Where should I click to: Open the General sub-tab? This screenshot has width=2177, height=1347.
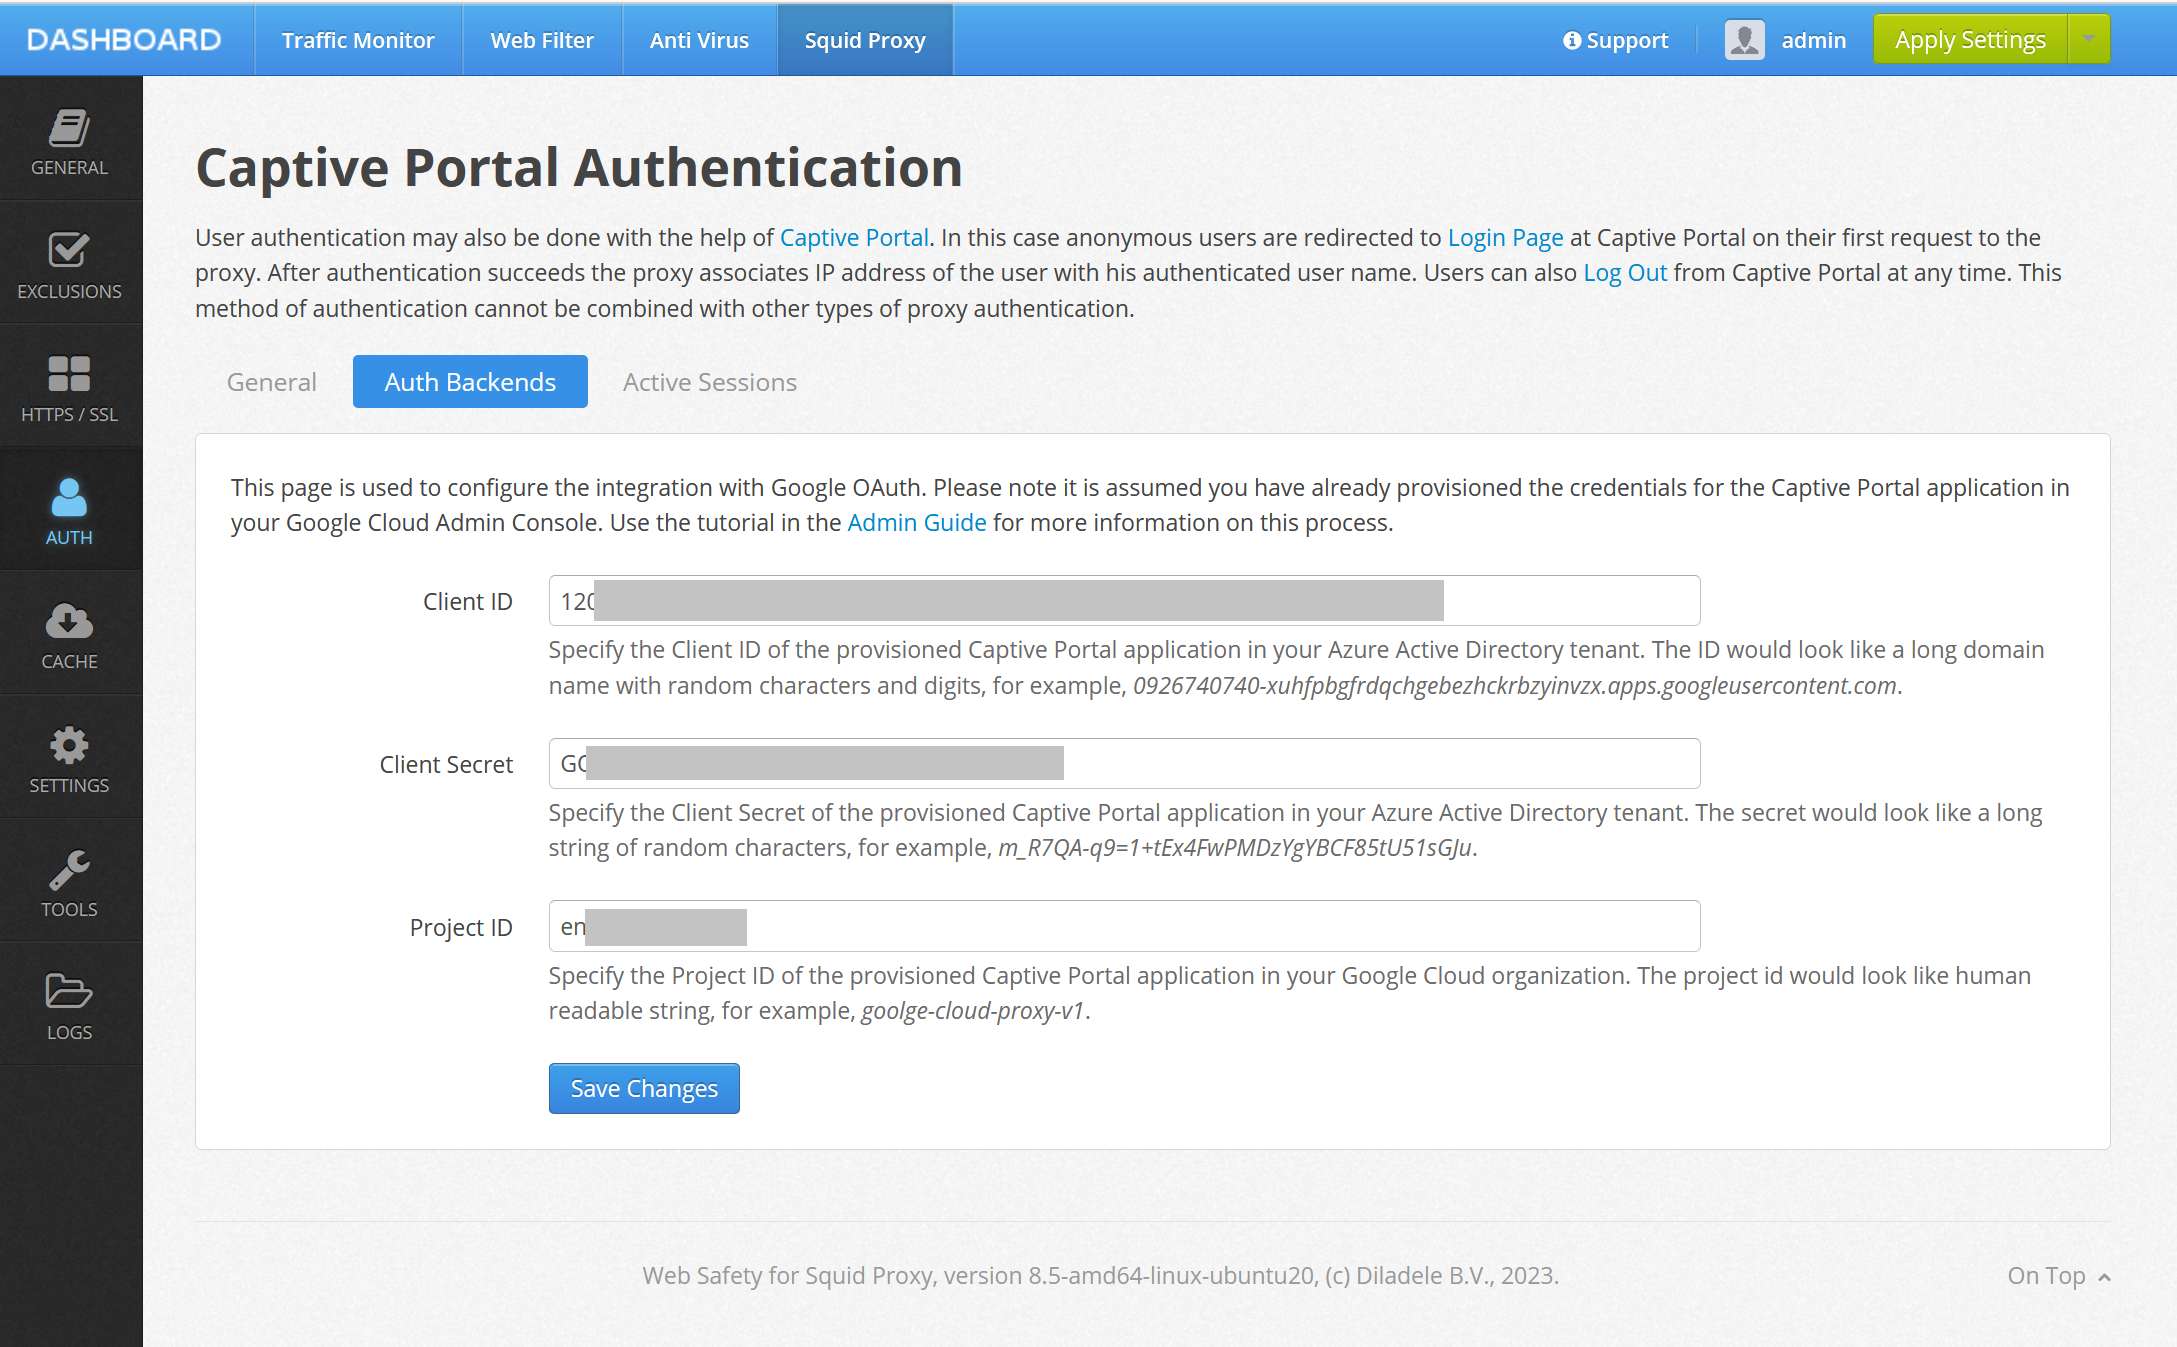[x=272, y=382]
